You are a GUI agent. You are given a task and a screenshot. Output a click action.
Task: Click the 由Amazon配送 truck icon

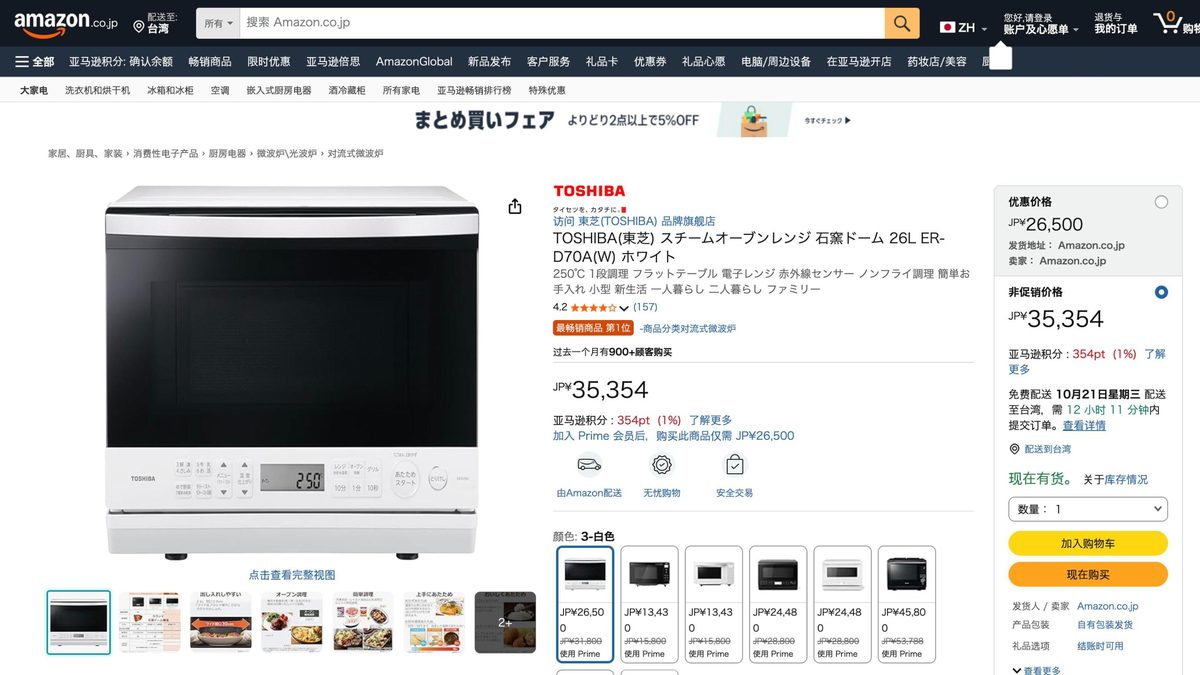click(589, 465)
